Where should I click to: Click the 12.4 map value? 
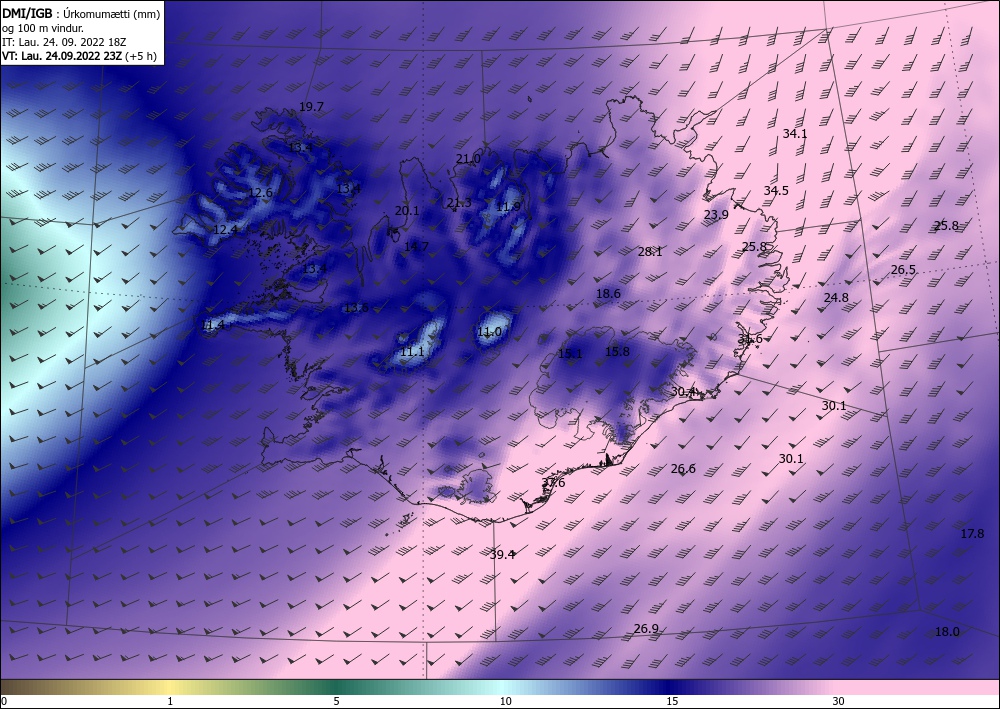click(x=225, y=230)
